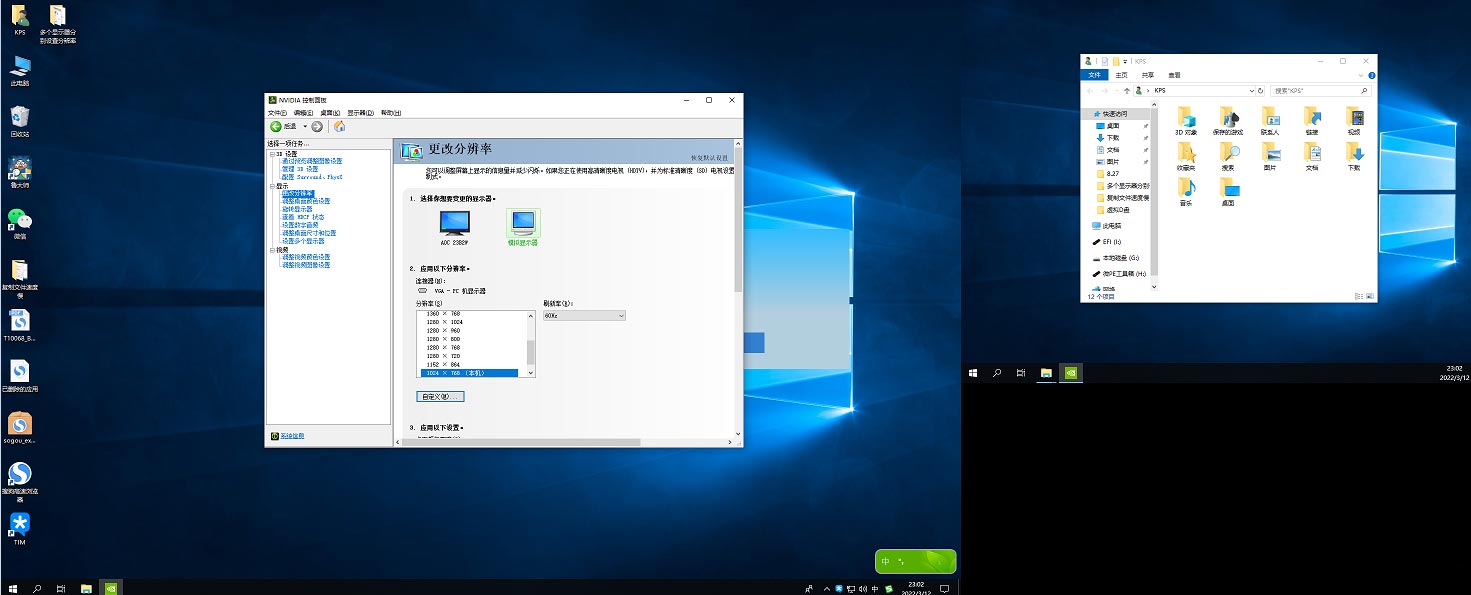Select the AOC 2369V monitor icon
This screenshot has height=595, width=1471.
[x=455, y=225]
